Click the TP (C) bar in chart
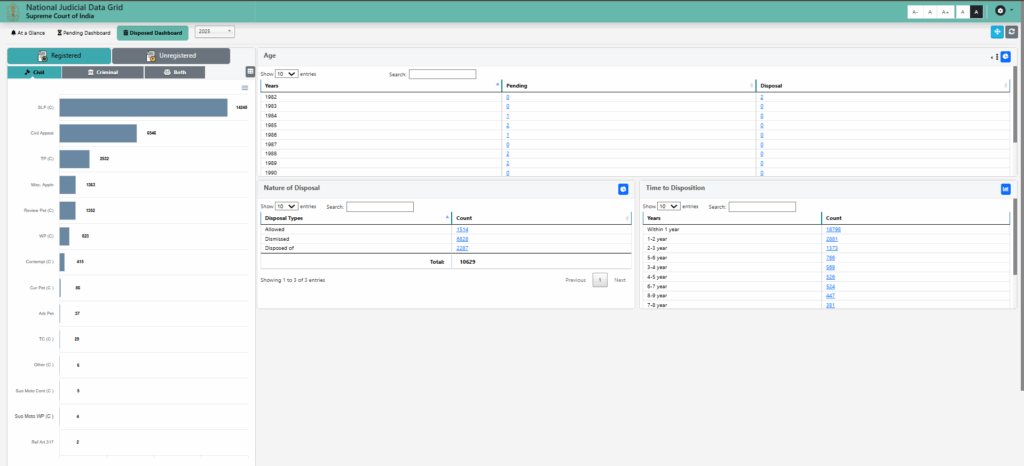Screen dimensions: 1024x466 point(74,159)
